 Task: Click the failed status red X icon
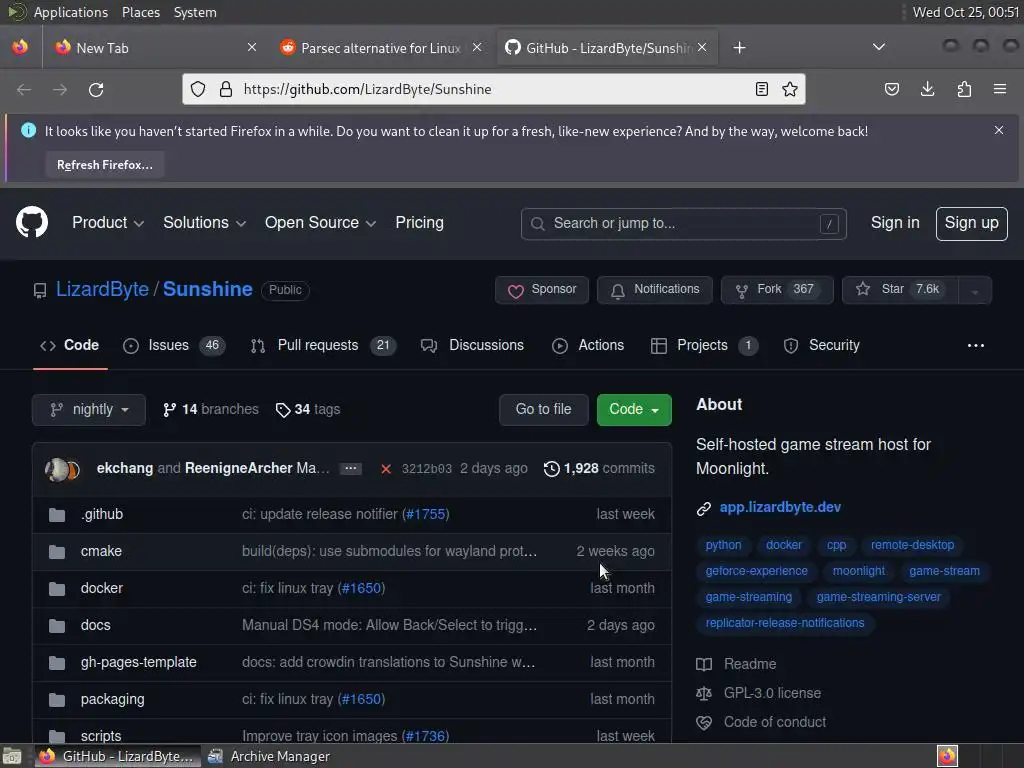(386, 469)
